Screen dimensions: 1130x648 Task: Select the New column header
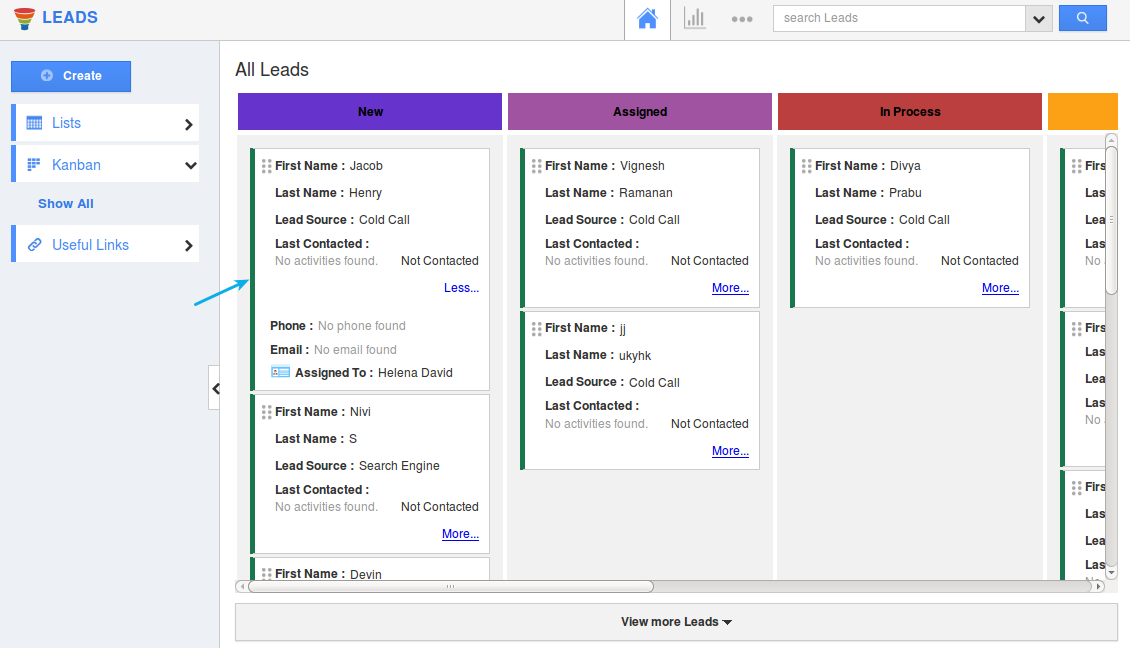(x=369, y=111)
